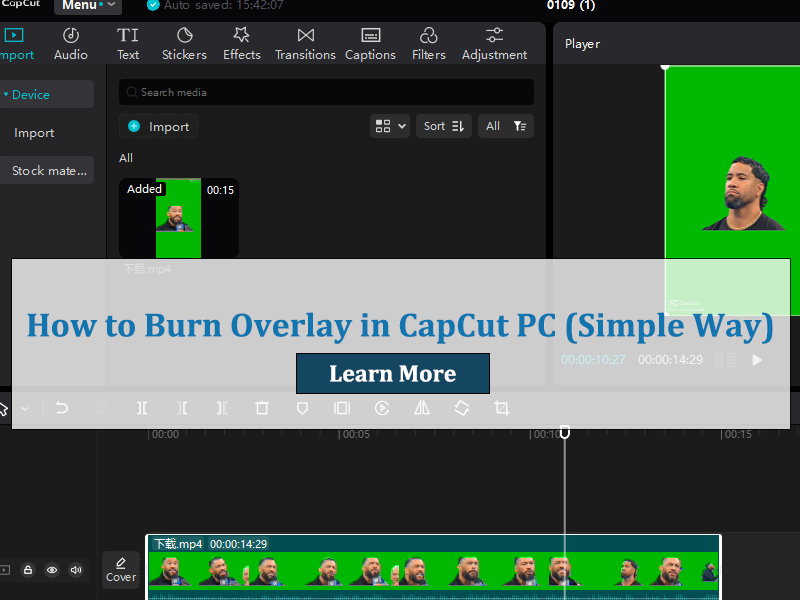Screen dimensions: 800x600
Task: Mute the track with the speaker icon
Action: [76, 569]
